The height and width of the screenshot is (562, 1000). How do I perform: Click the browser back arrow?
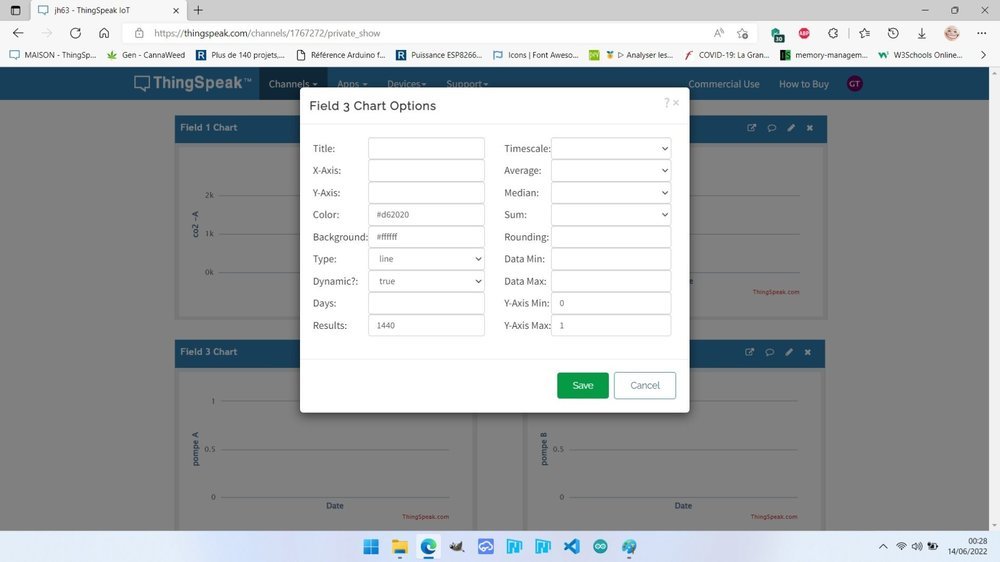pos(18,33)
